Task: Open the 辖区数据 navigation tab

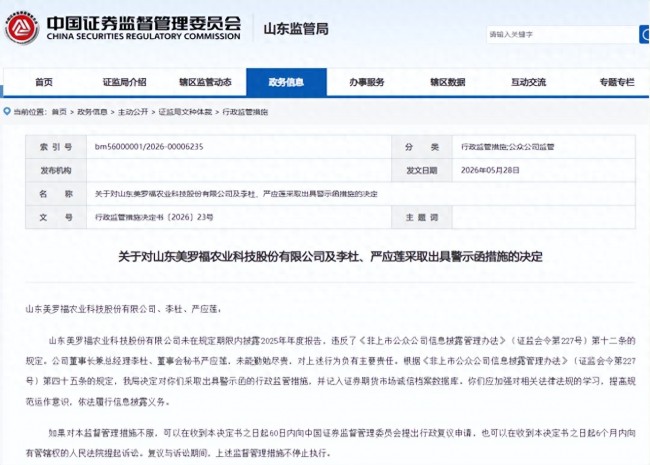Action: click(x=448, y=82)
